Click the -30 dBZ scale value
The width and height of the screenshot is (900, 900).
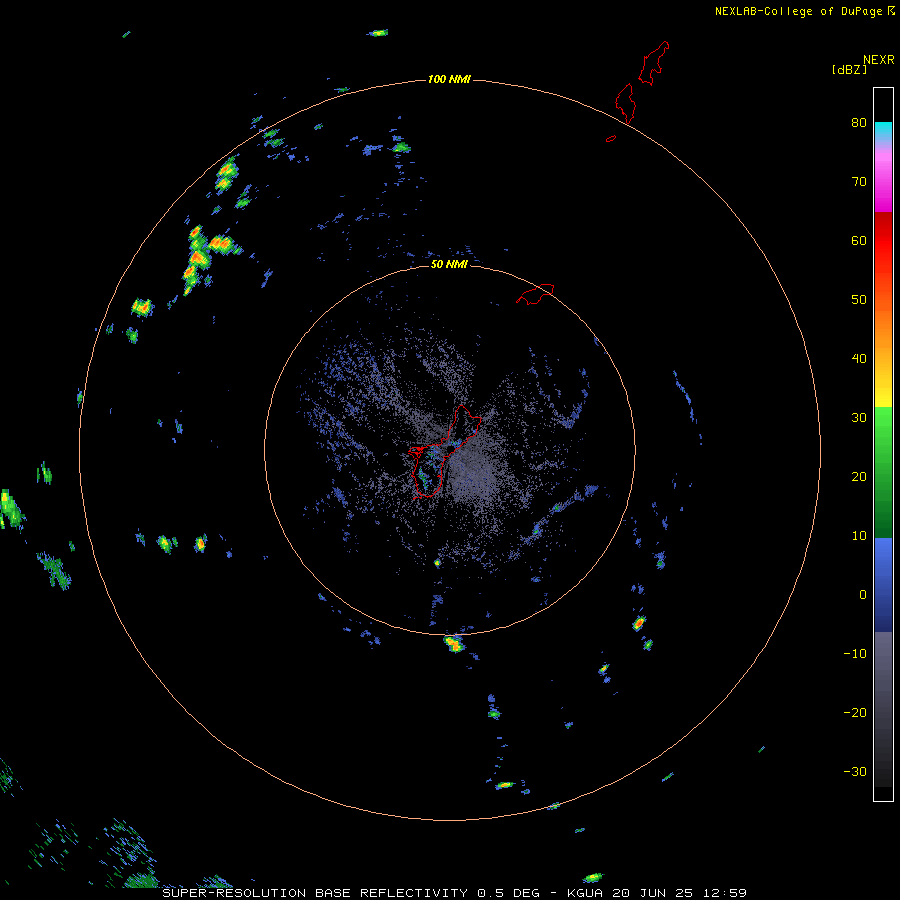coord(855,771)
